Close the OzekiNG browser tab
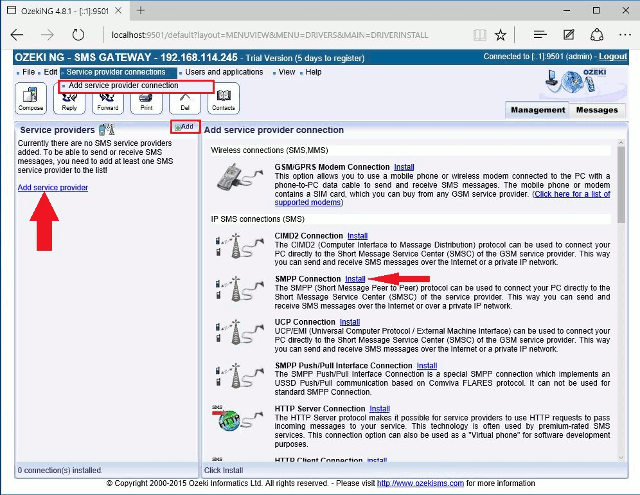640x495 pixels. click(118, 11)
